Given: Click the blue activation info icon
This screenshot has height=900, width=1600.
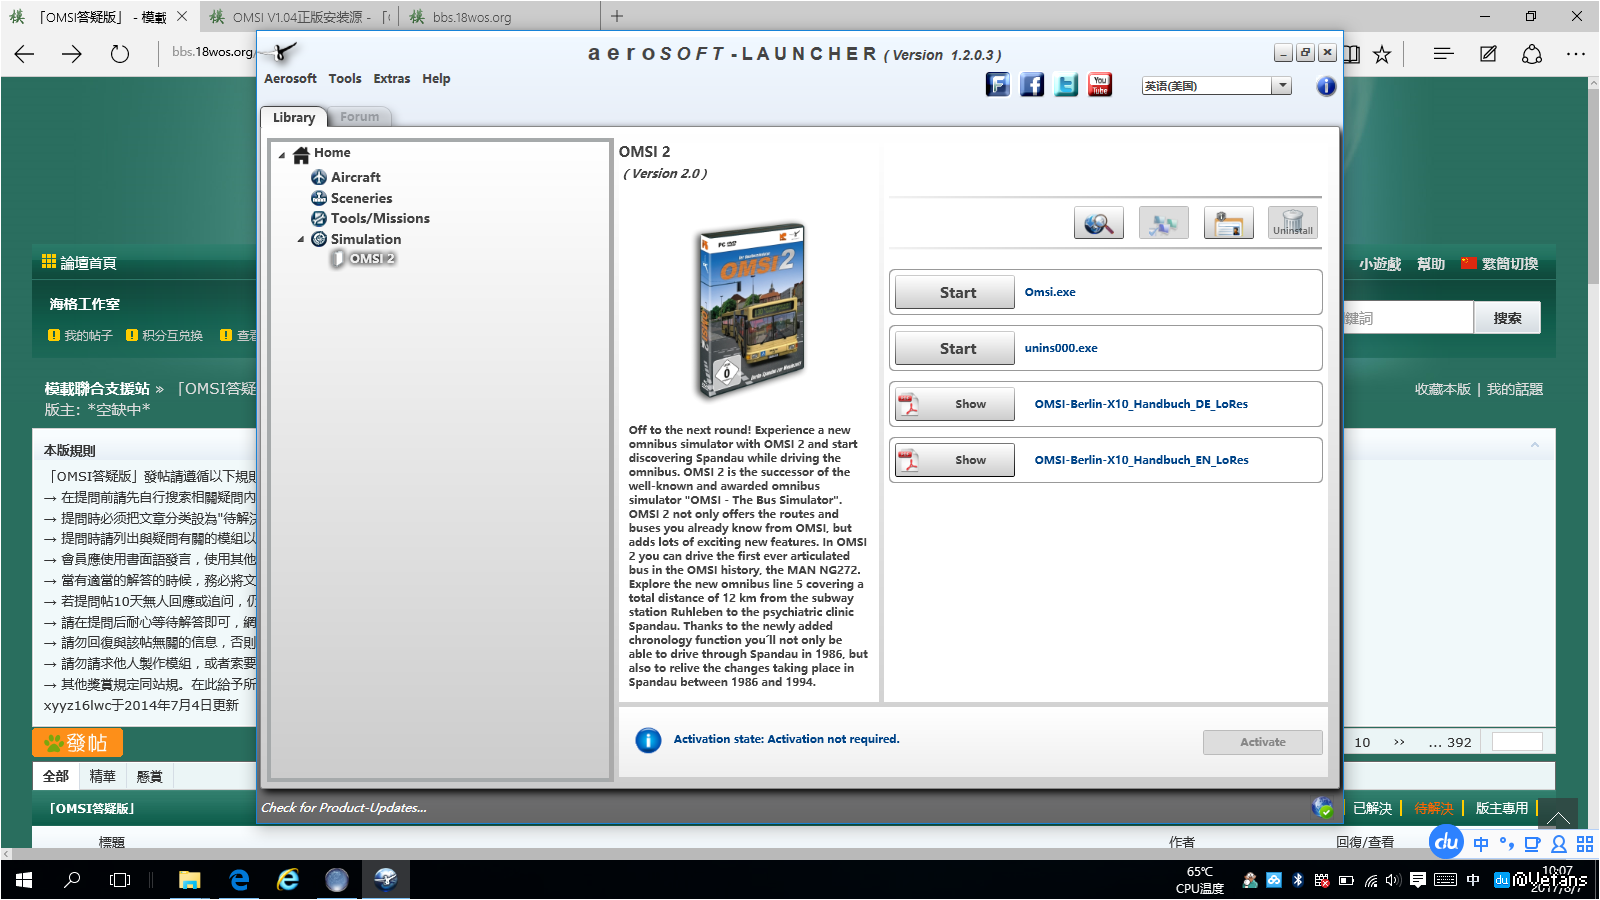Looking at the screenshot, I should point(648,740).
